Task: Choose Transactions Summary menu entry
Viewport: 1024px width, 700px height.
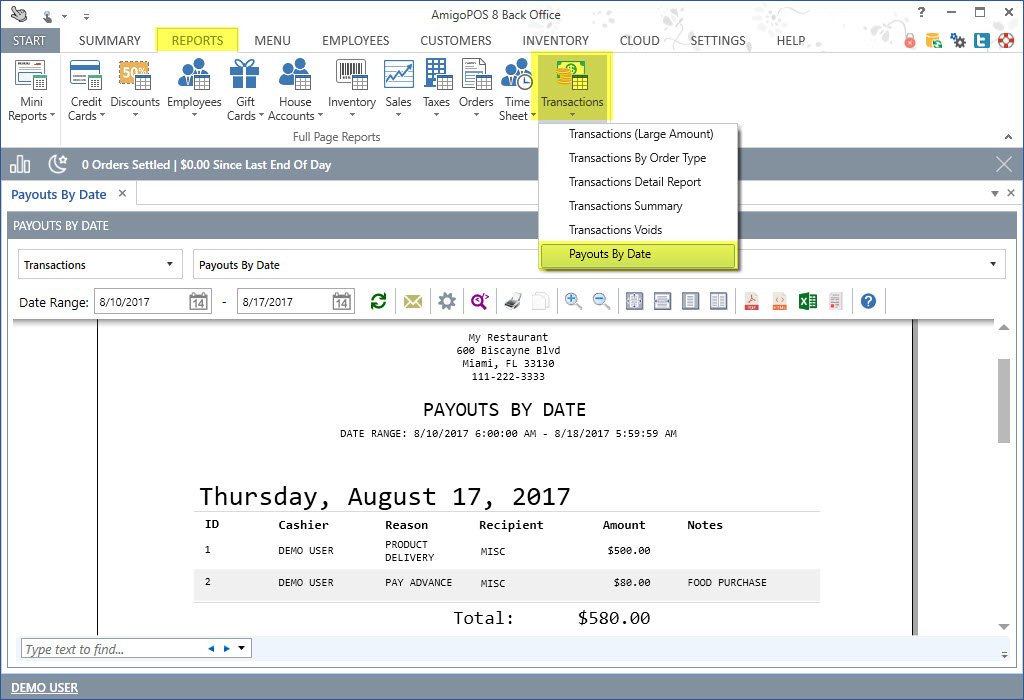Action: point(625,206)
